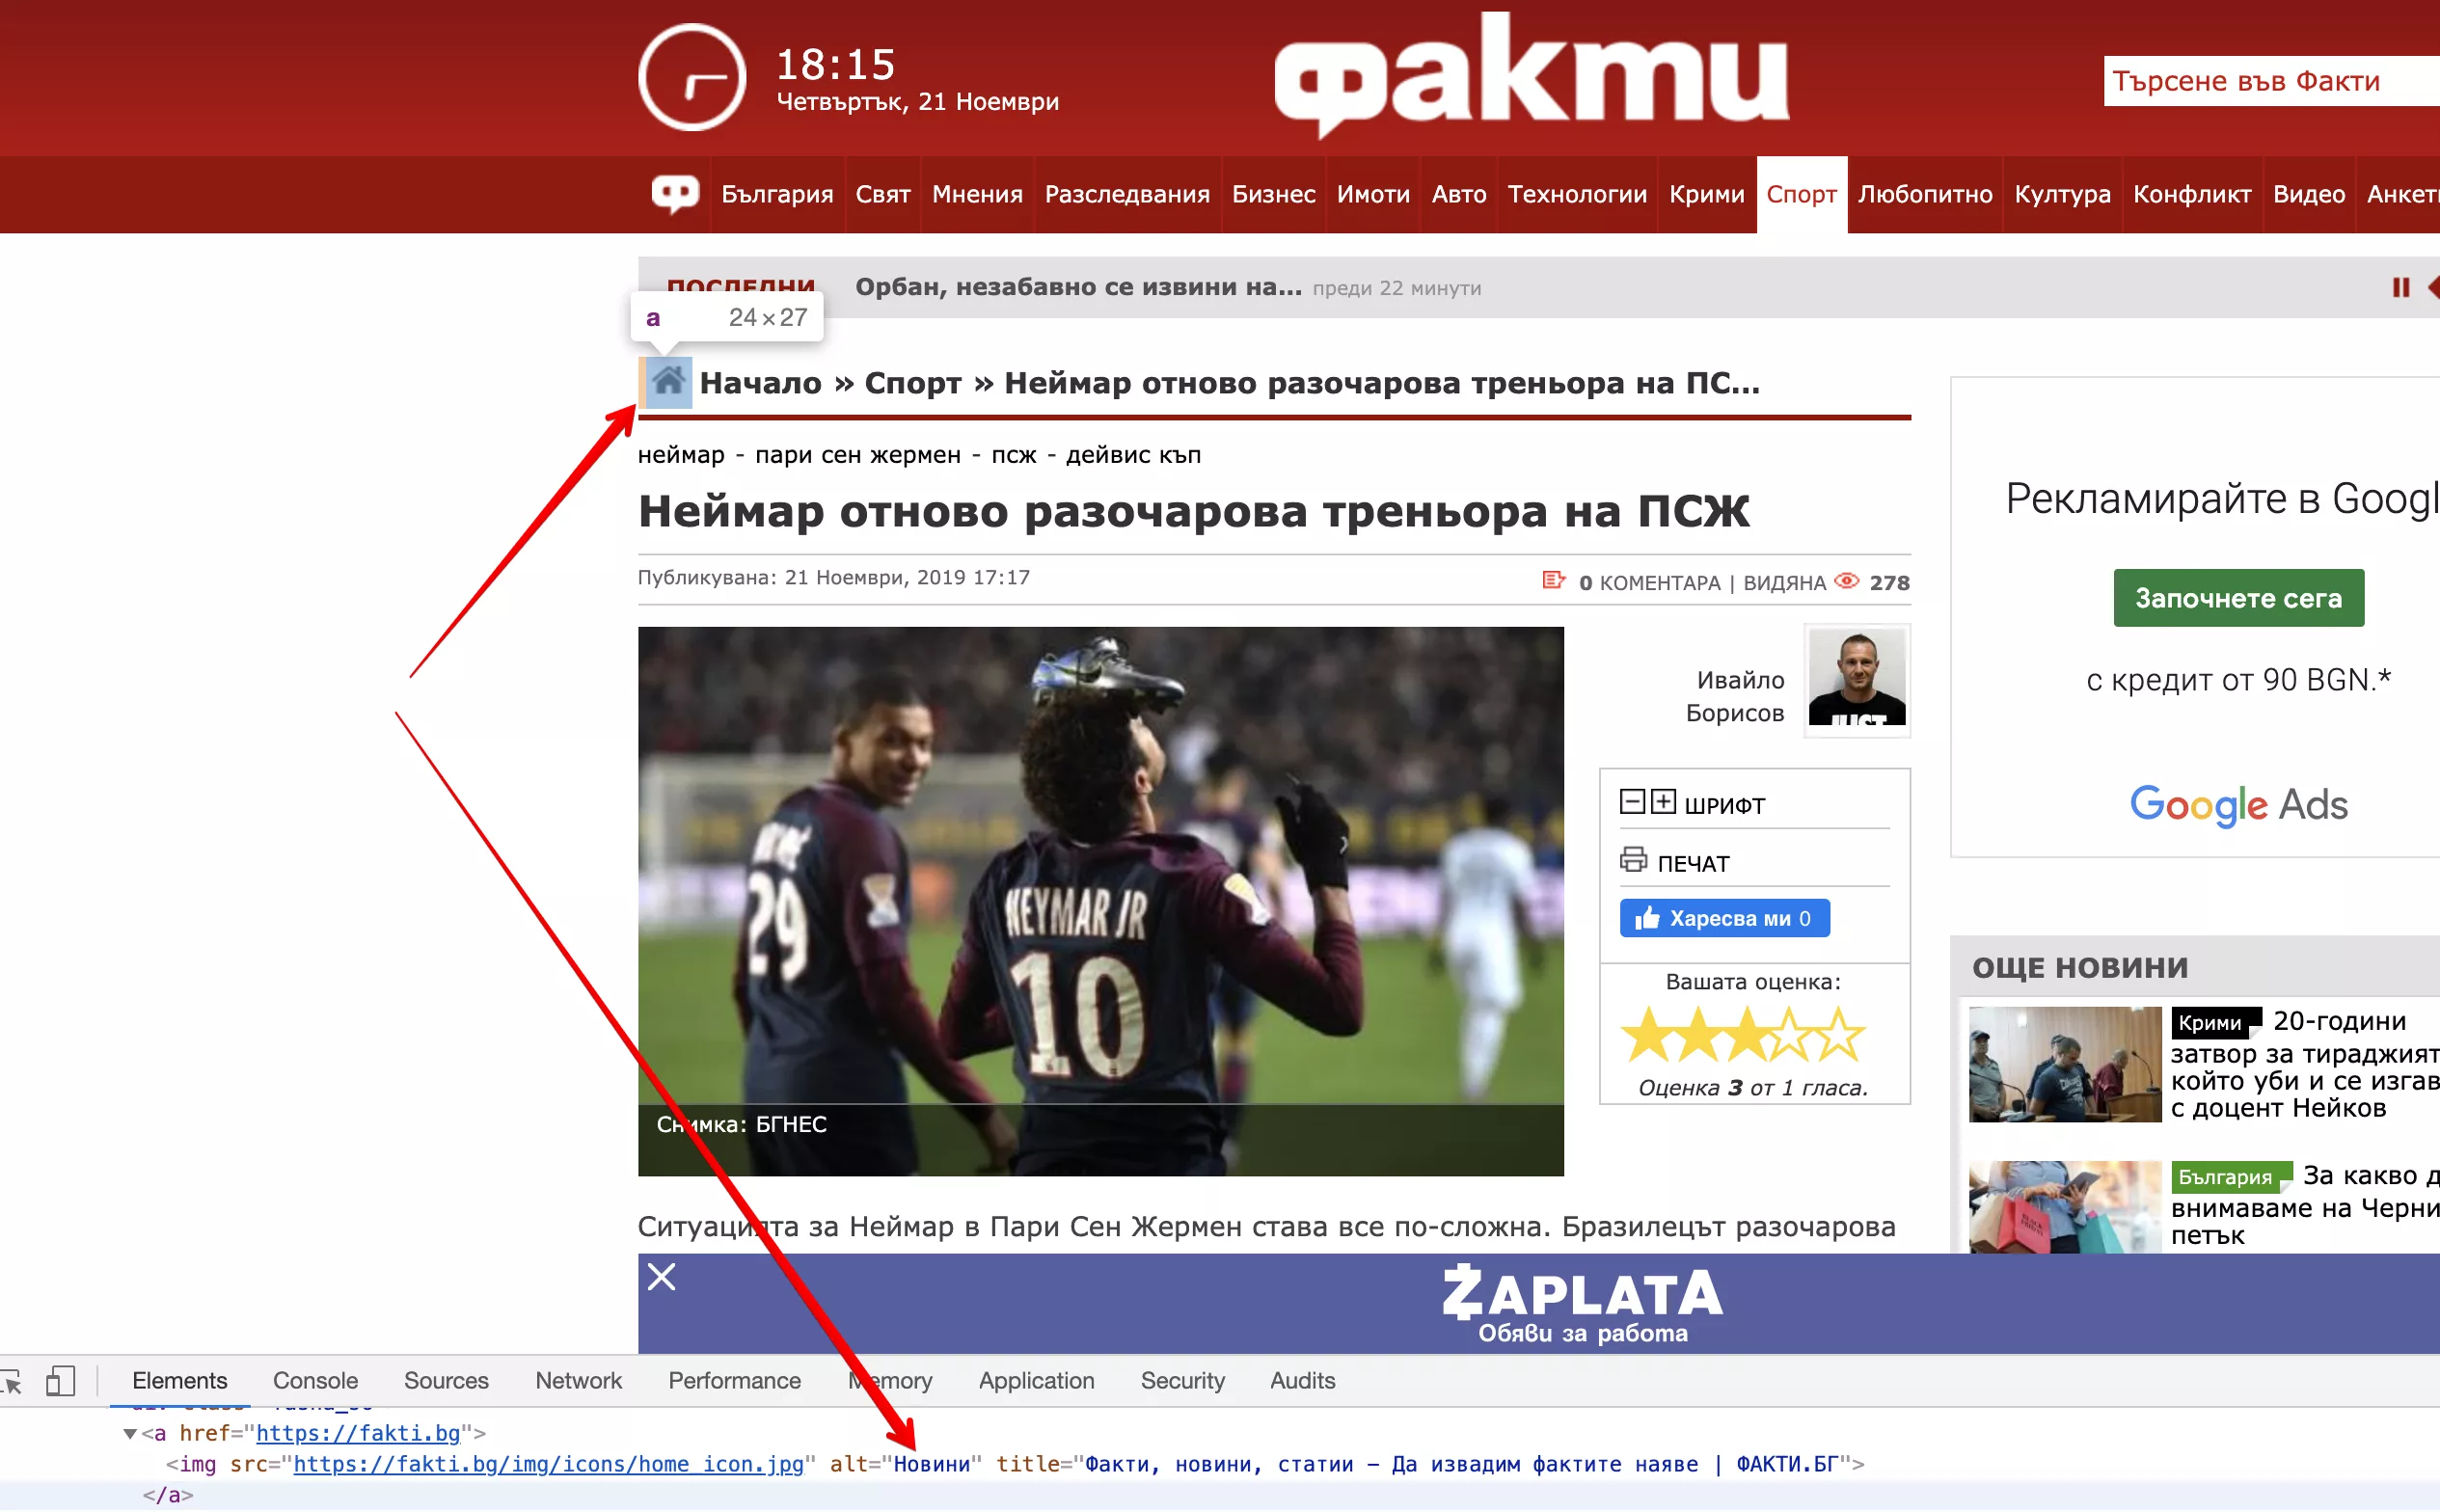Screen dimensions: 2440x1512
Task: Click the printer icon next to ПЕЧАТ
Action: coord(1633,860)
